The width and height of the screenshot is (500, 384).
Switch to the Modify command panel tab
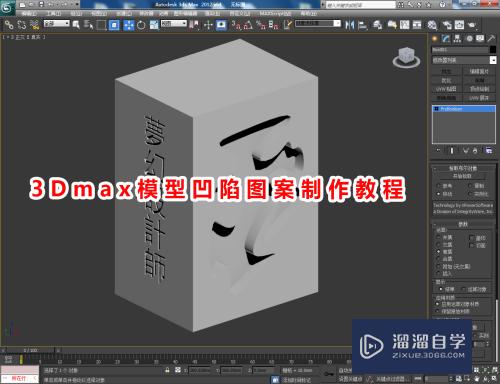click(446, 39)
